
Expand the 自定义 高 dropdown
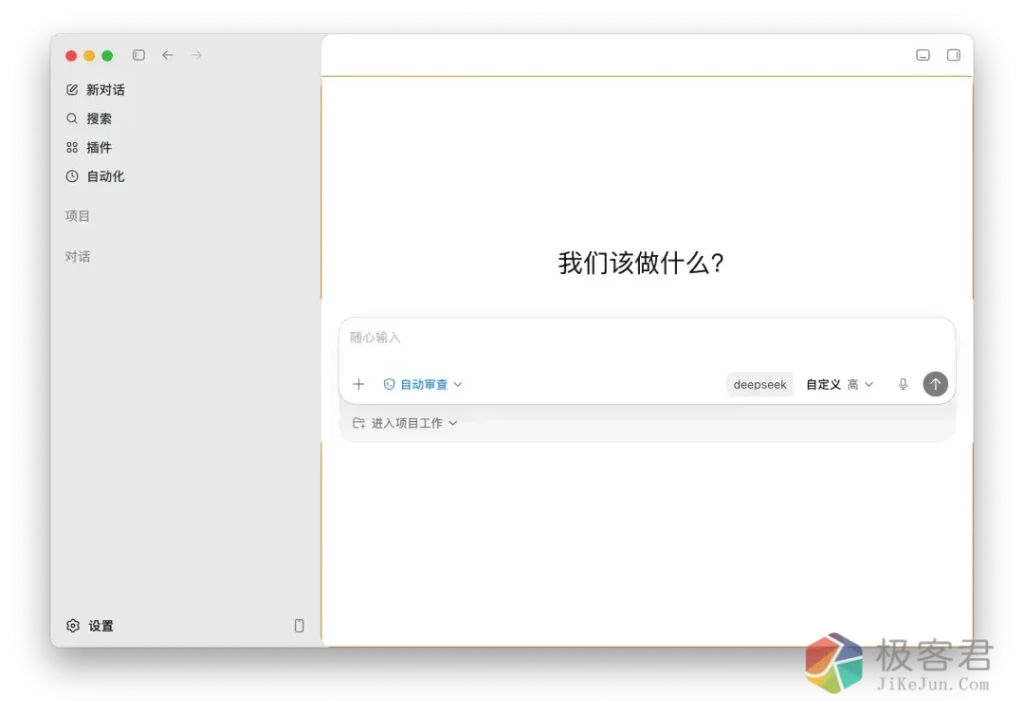pos(839,385)
